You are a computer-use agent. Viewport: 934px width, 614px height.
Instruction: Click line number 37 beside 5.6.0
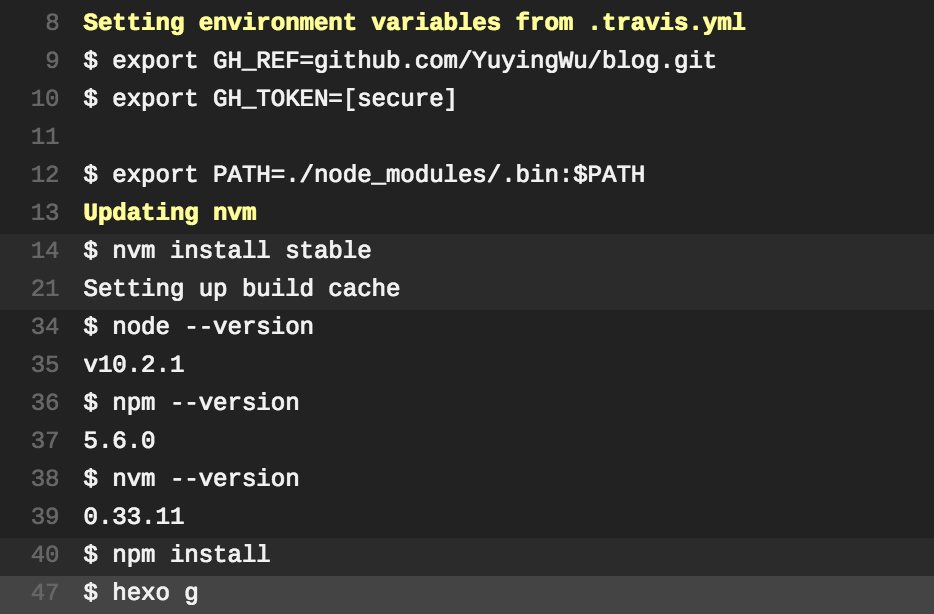45,441
